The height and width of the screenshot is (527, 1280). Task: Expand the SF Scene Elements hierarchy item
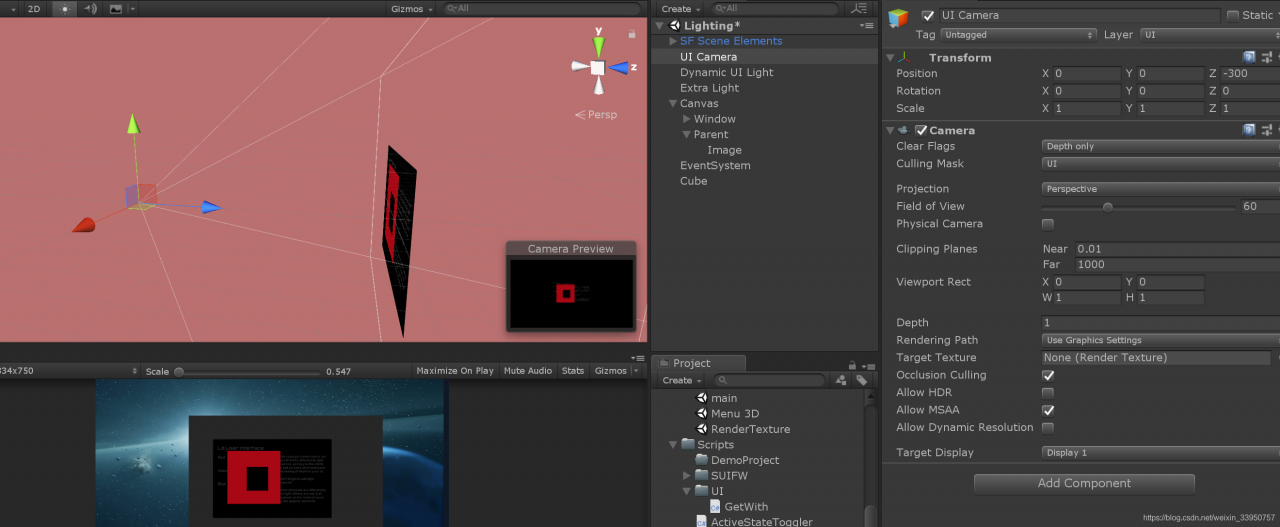(673, 41)
